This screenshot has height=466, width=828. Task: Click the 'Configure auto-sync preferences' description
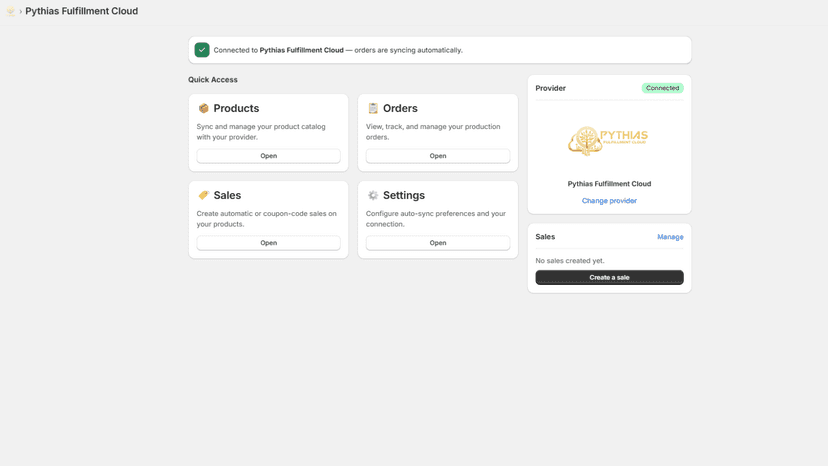coord(436,219)
